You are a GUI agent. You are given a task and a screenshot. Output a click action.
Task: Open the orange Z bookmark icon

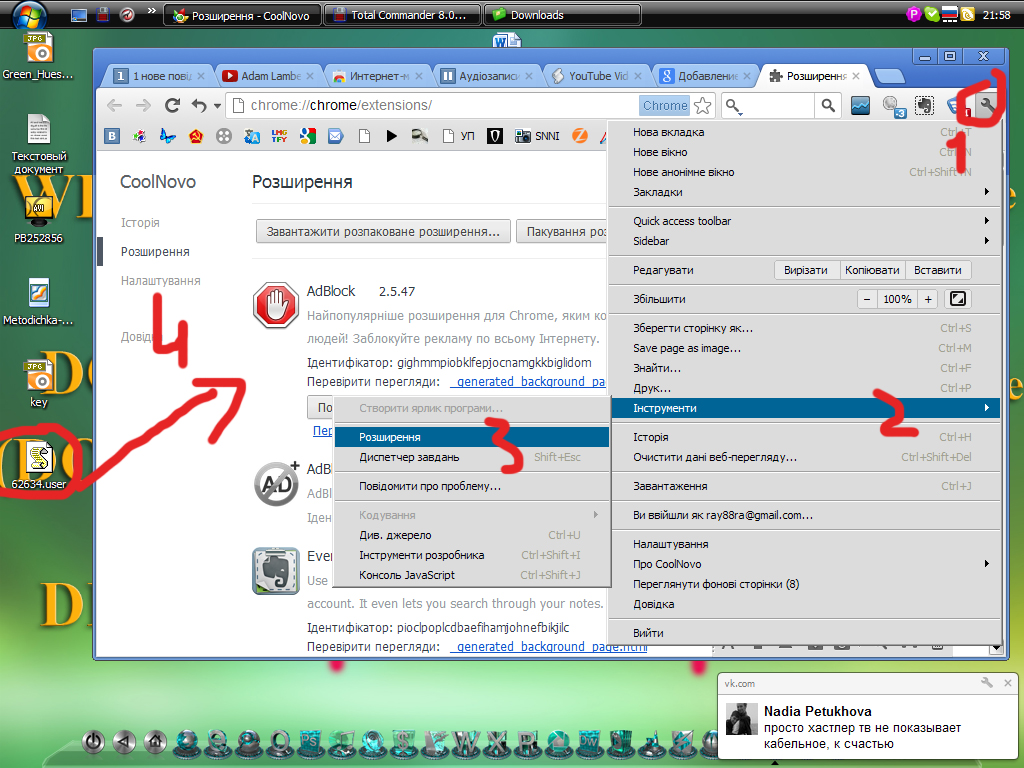[580, 136]
